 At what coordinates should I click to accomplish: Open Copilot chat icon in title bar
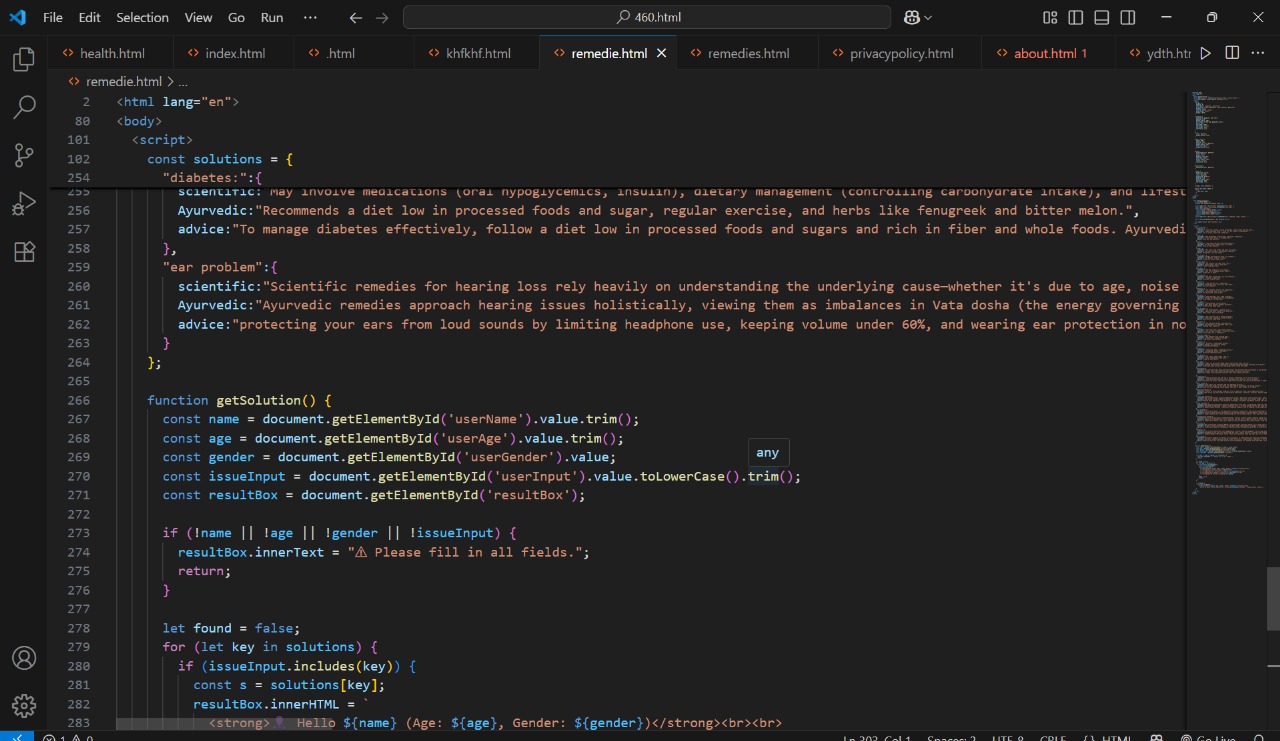tap(911, 17)
